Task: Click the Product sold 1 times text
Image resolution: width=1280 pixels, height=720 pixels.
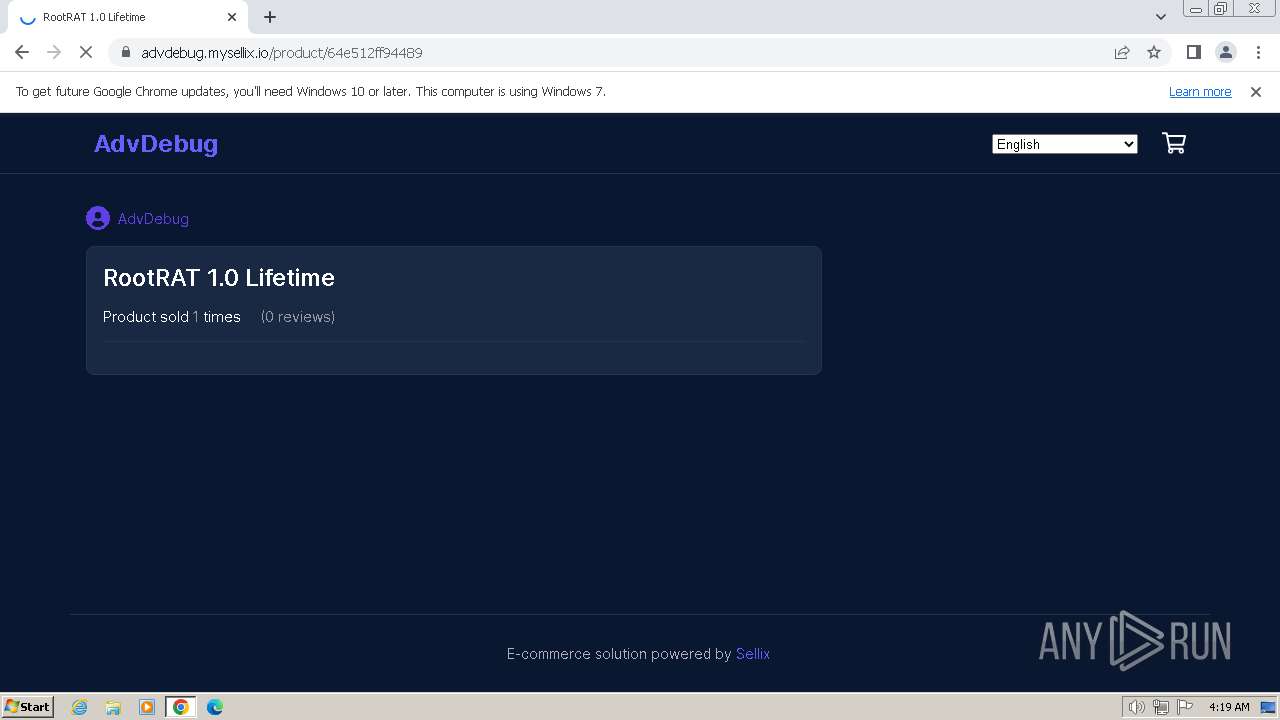Action: (172, 316)
